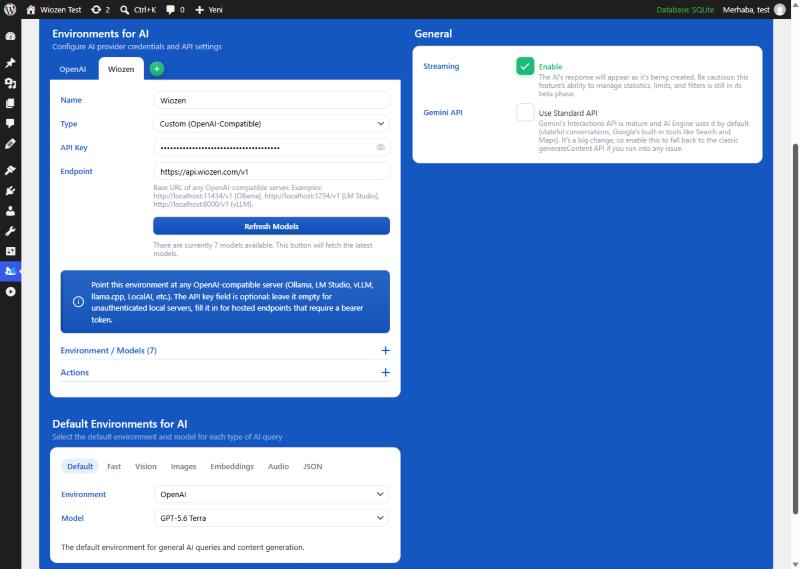The height and width of the screenshot is (569, 800).
Task: Click Endpoint field with https://api.wiozen.com/v1
Action: [x=271, y=171]
